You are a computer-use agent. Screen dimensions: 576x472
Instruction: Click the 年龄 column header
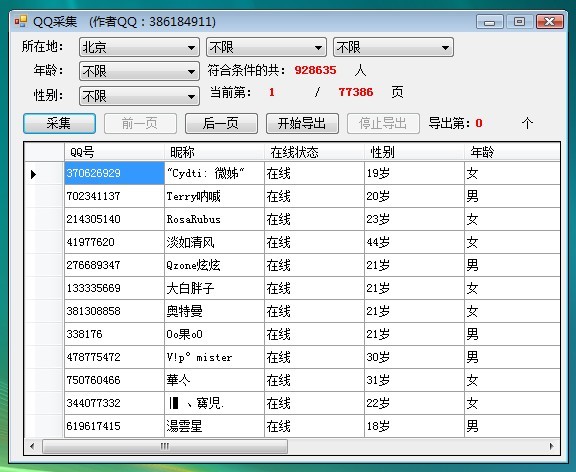click(x=512, y=152)
